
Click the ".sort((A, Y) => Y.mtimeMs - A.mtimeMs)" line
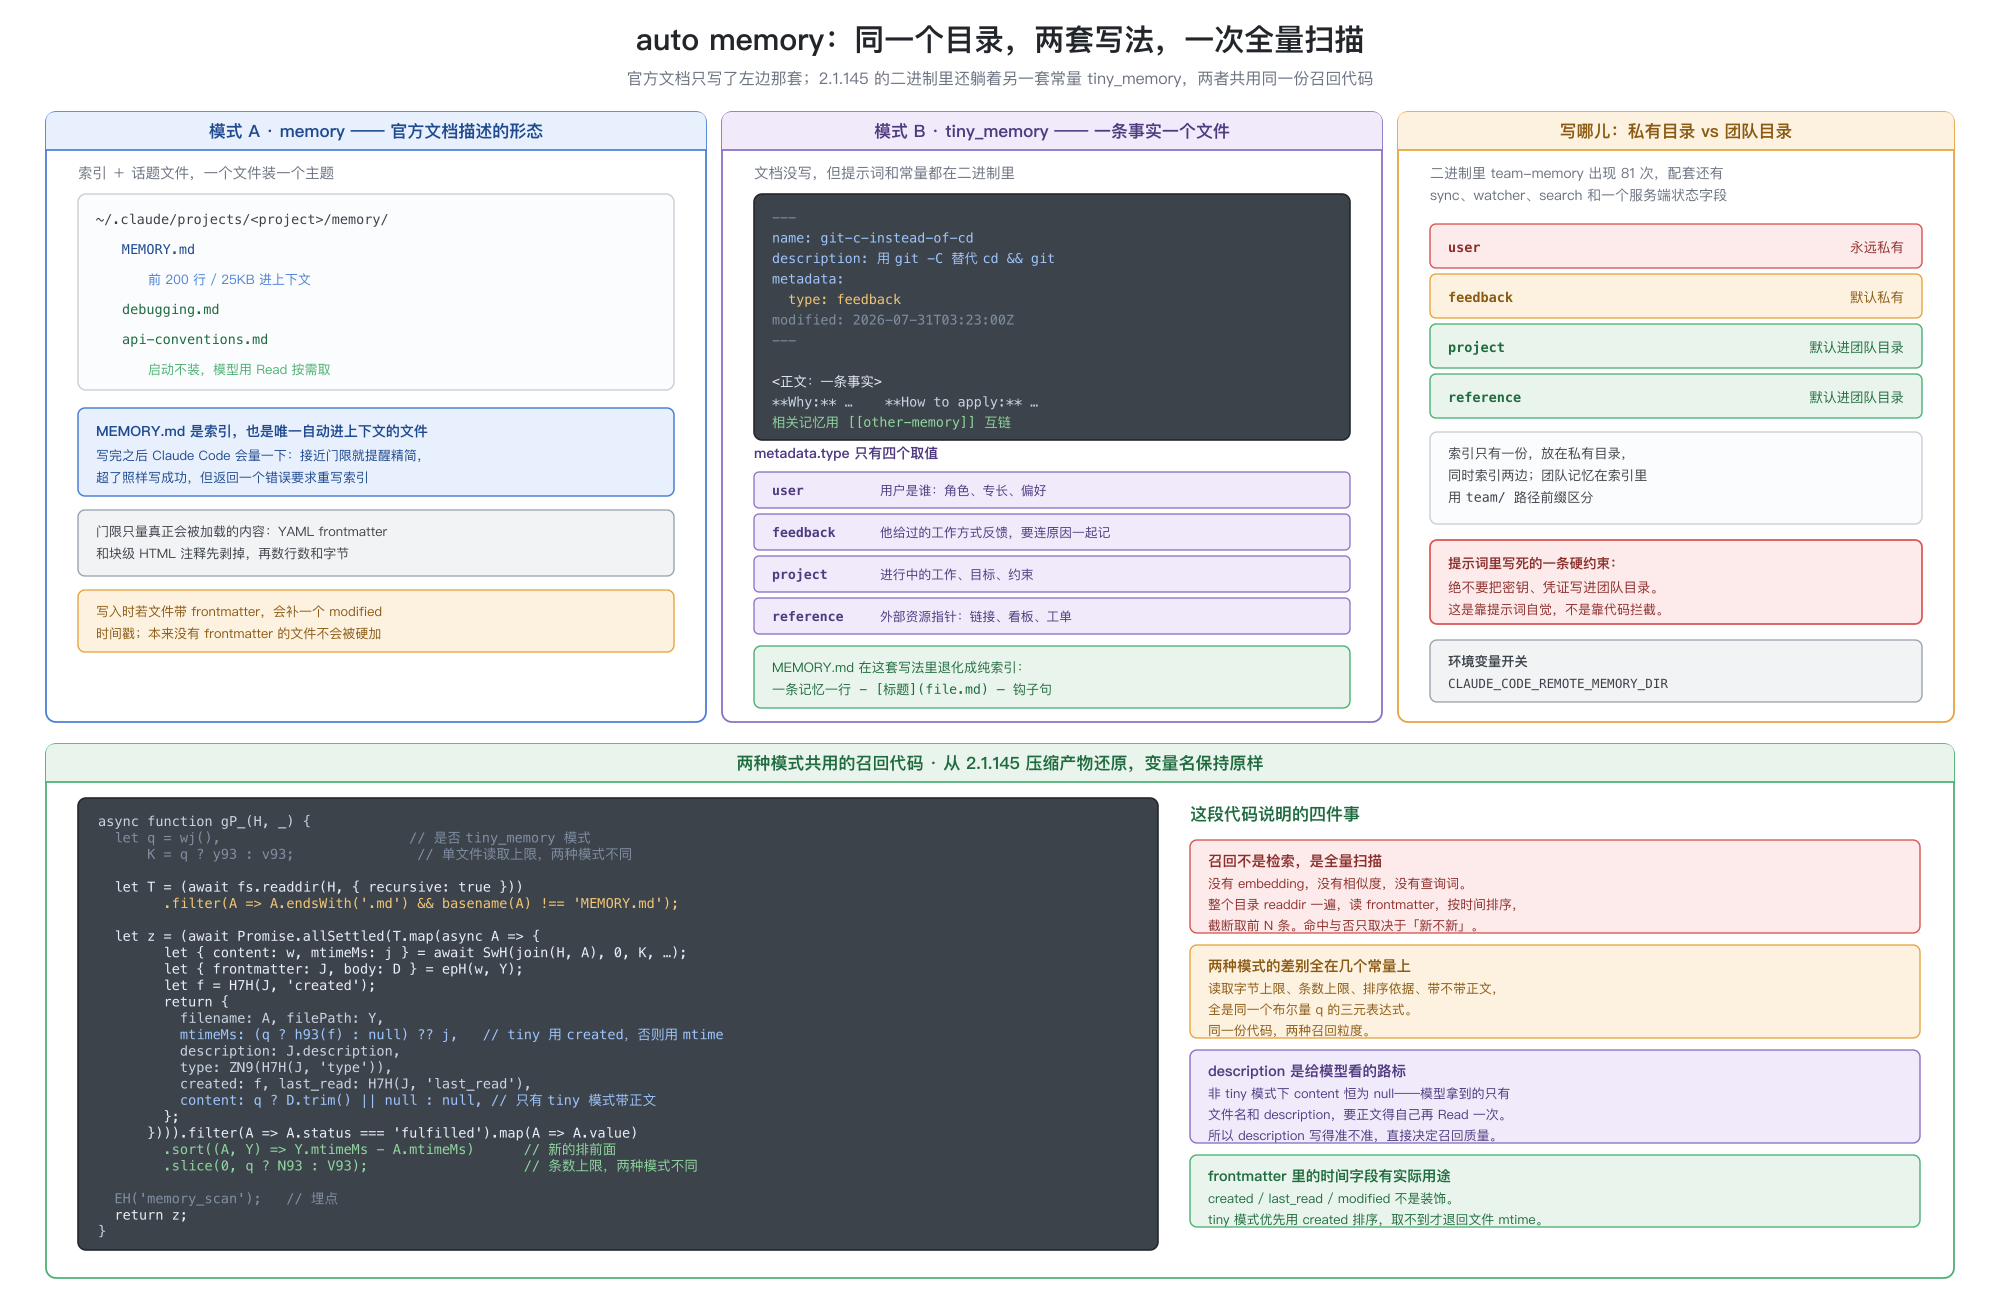coord(390,1150)
